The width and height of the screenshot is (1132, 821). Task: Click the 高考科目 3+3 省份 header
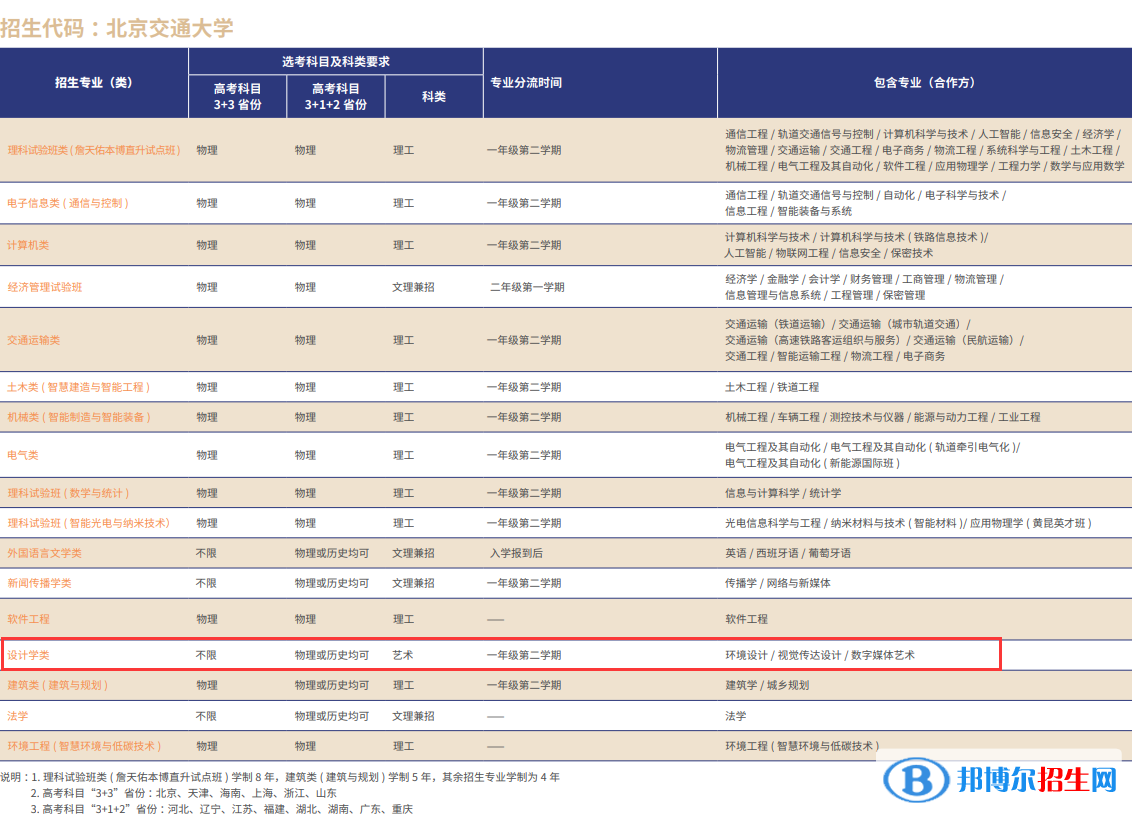238,96
